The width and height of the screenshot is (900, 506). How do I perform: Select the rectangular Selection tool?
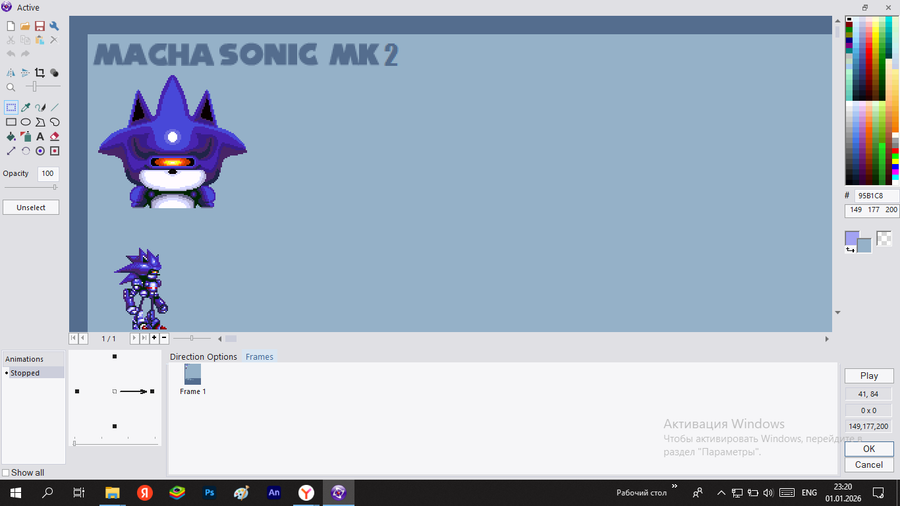tap(11, 107)
